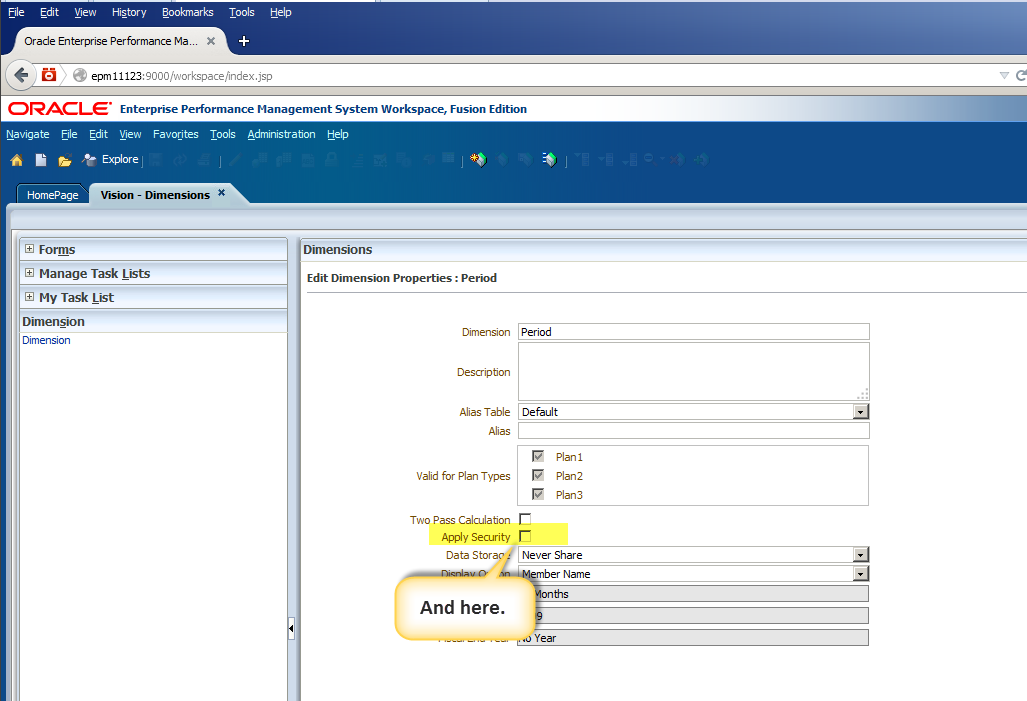Open the Display Option Member Name dropdown

861,574
